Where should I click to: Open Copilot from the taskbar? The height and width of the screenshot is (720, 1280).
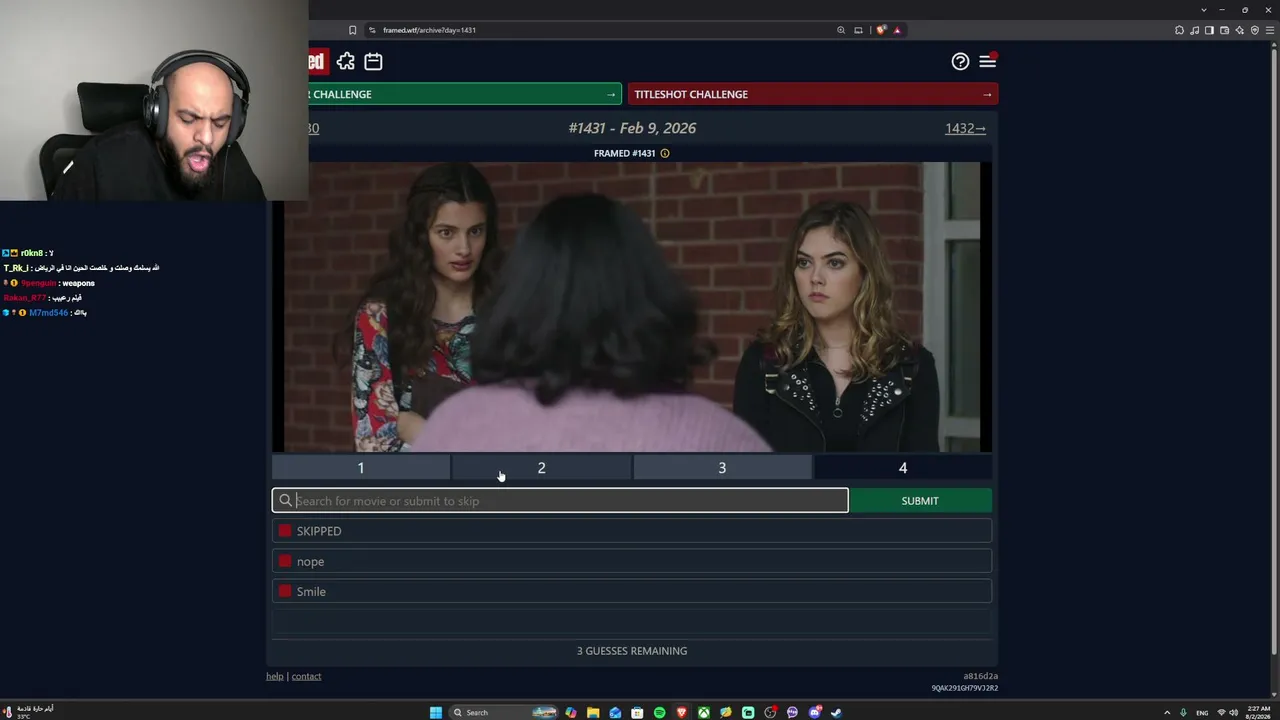point(571,713)
